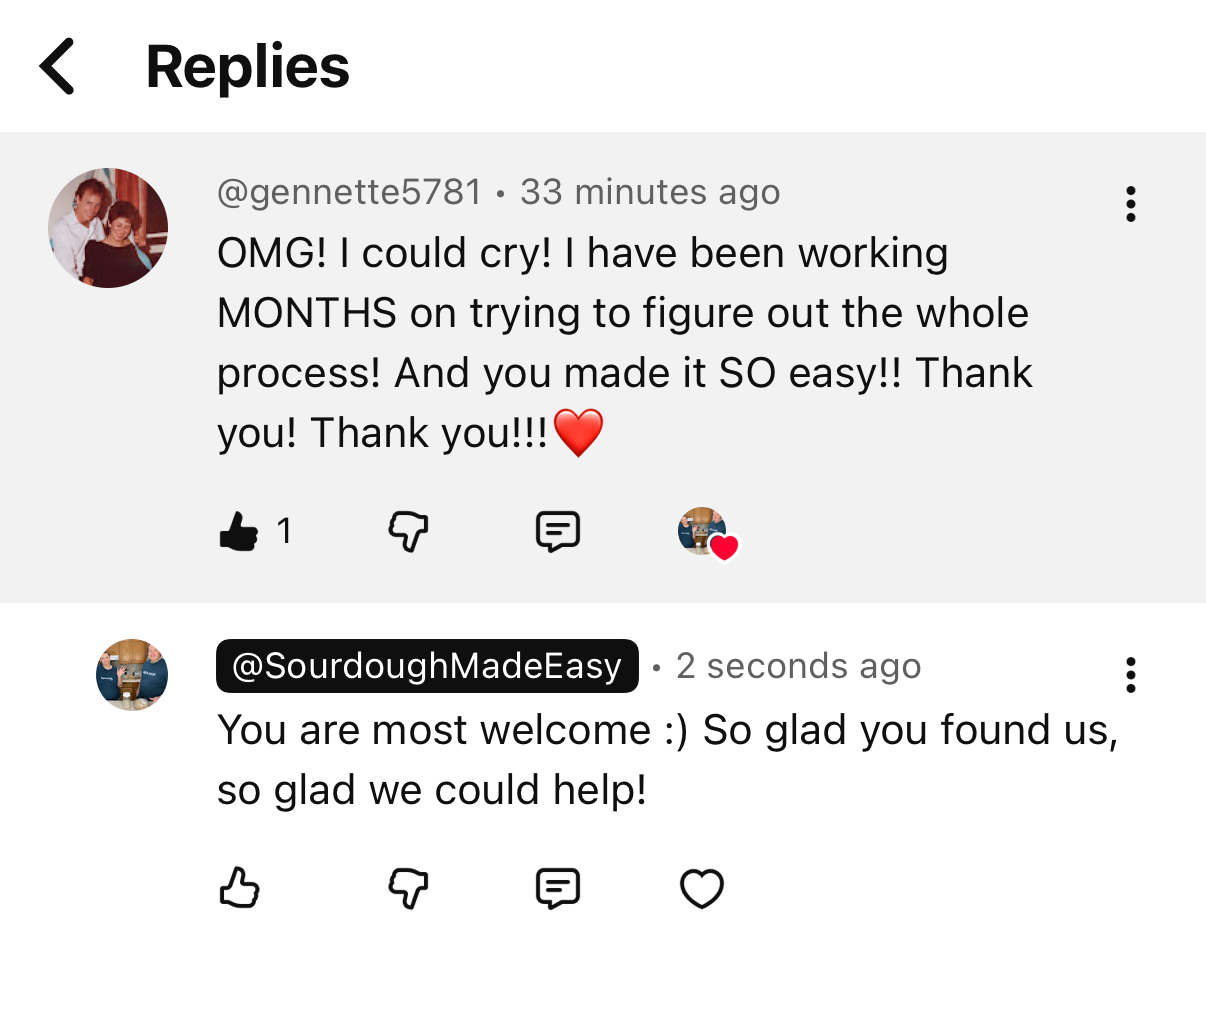Open gennette5781's profile picture

click(x=108, y=228)
